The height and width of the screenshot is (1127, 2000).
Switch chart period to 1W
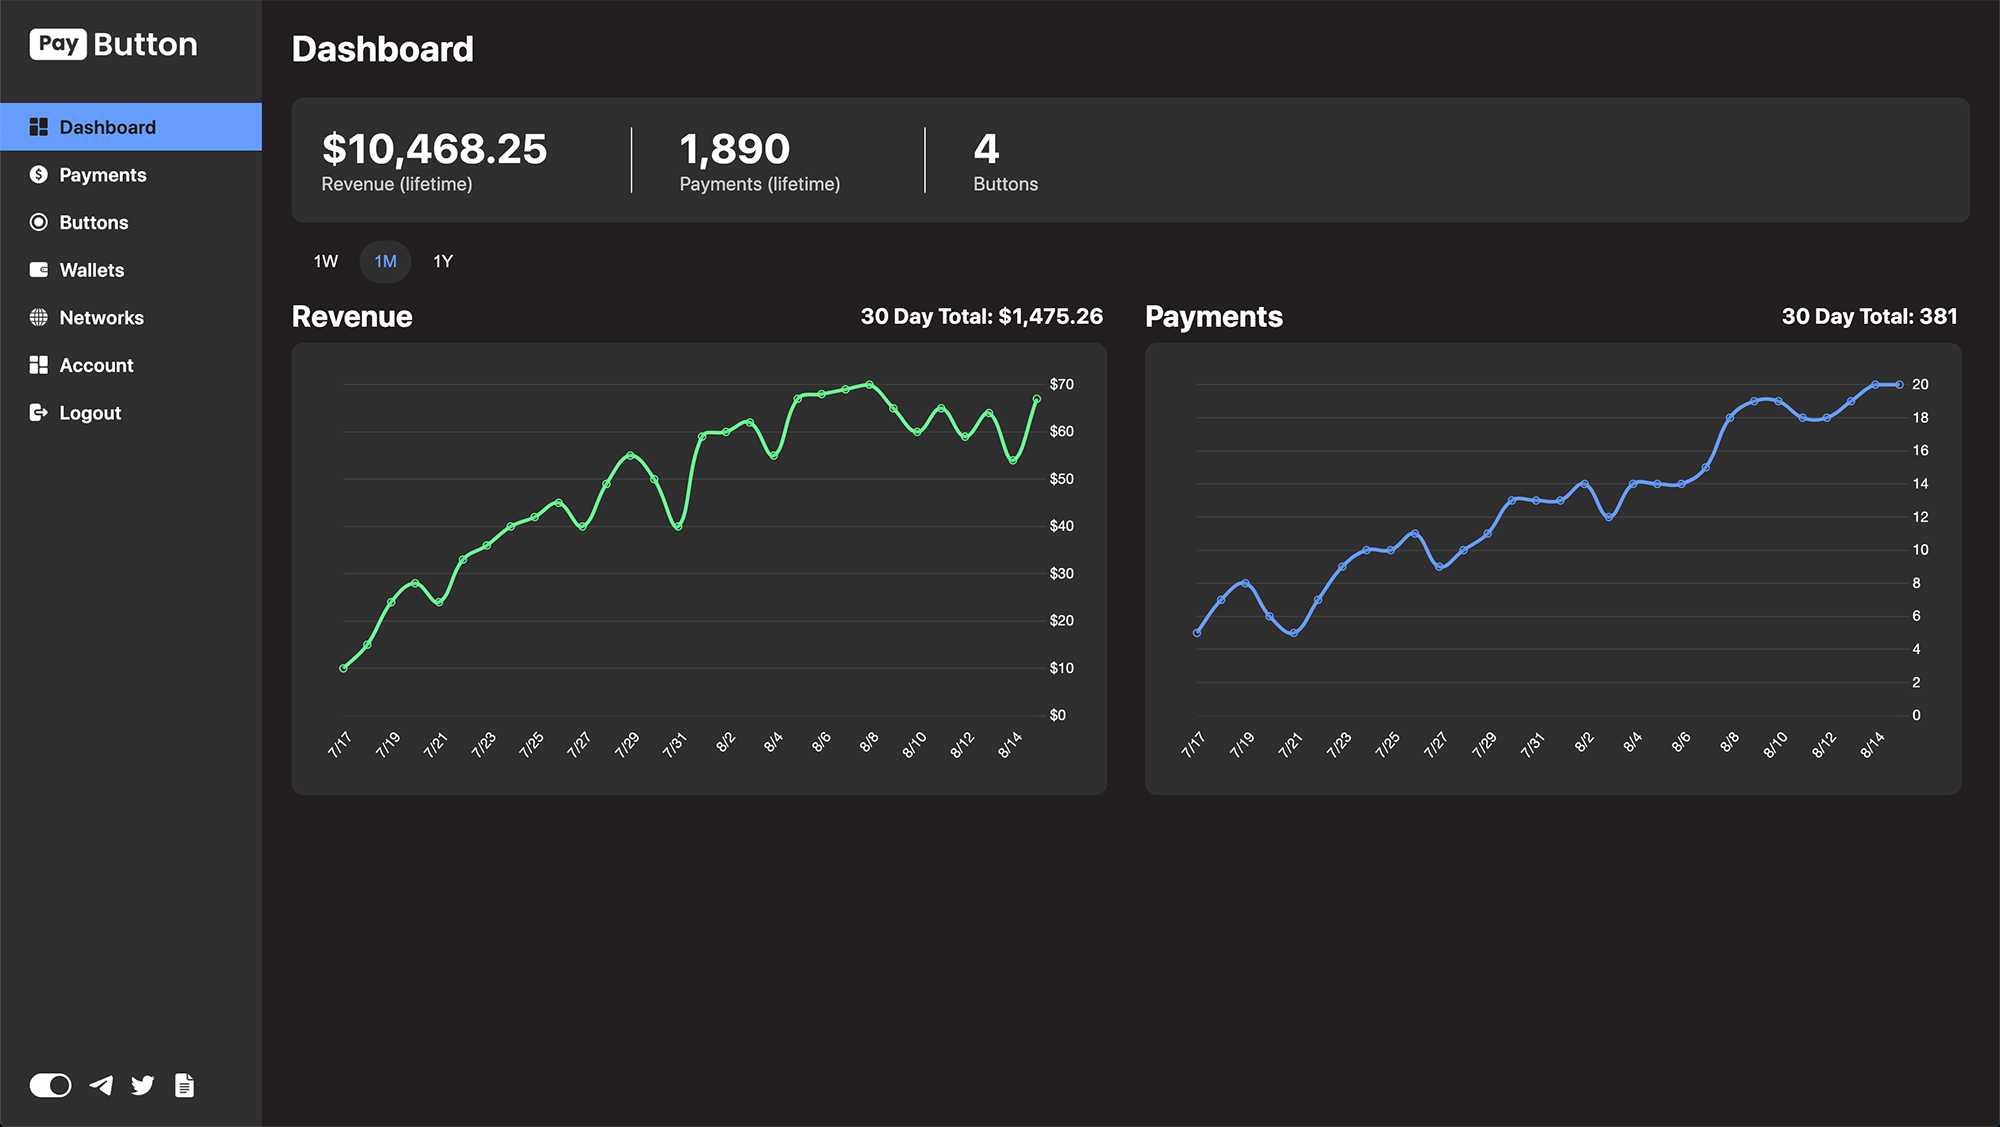coord(326,262)
